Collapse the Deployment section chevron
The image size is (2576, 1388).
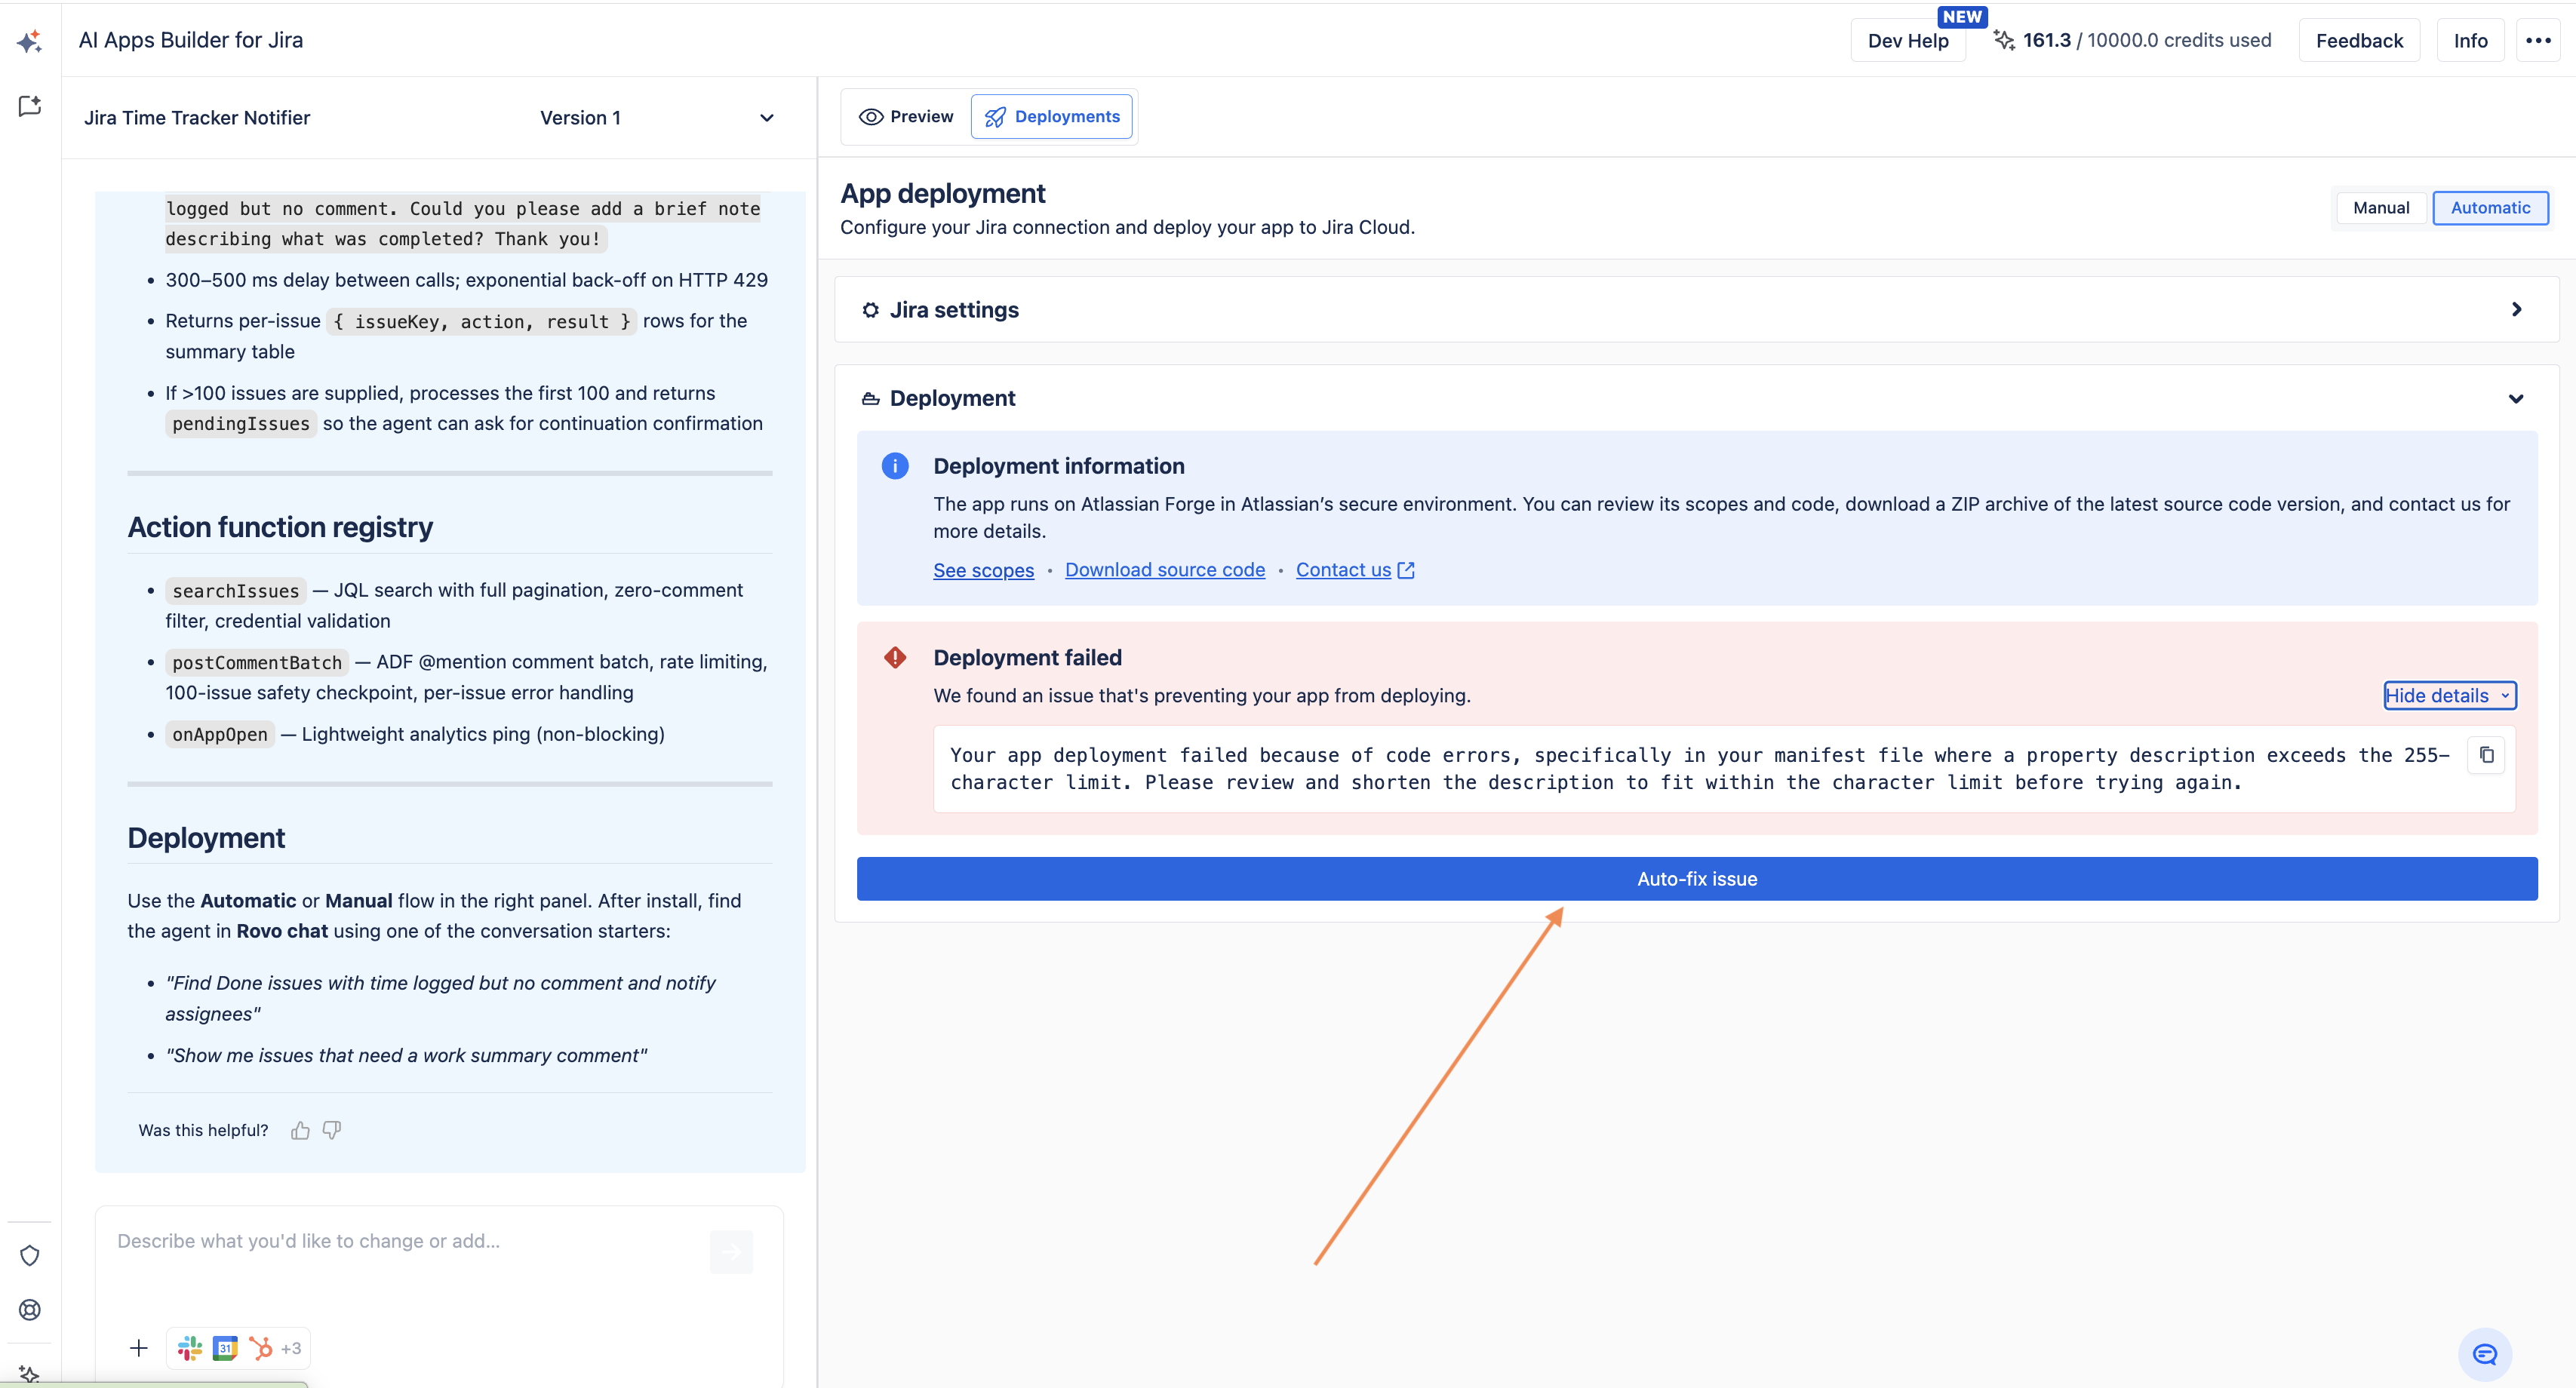pos(2516,398)
